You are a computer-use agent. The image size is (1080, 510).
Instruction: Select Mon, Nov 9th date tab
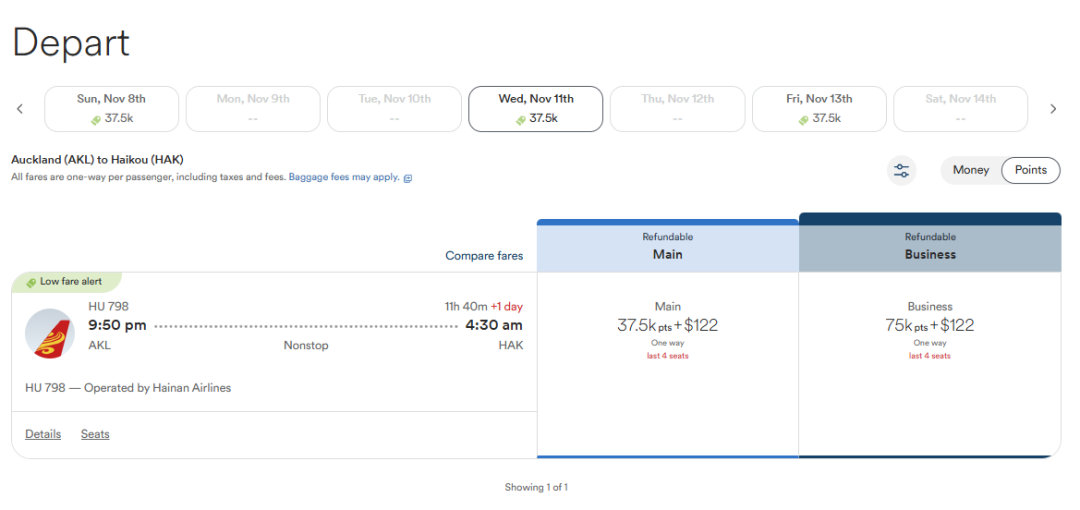[253, 109]
